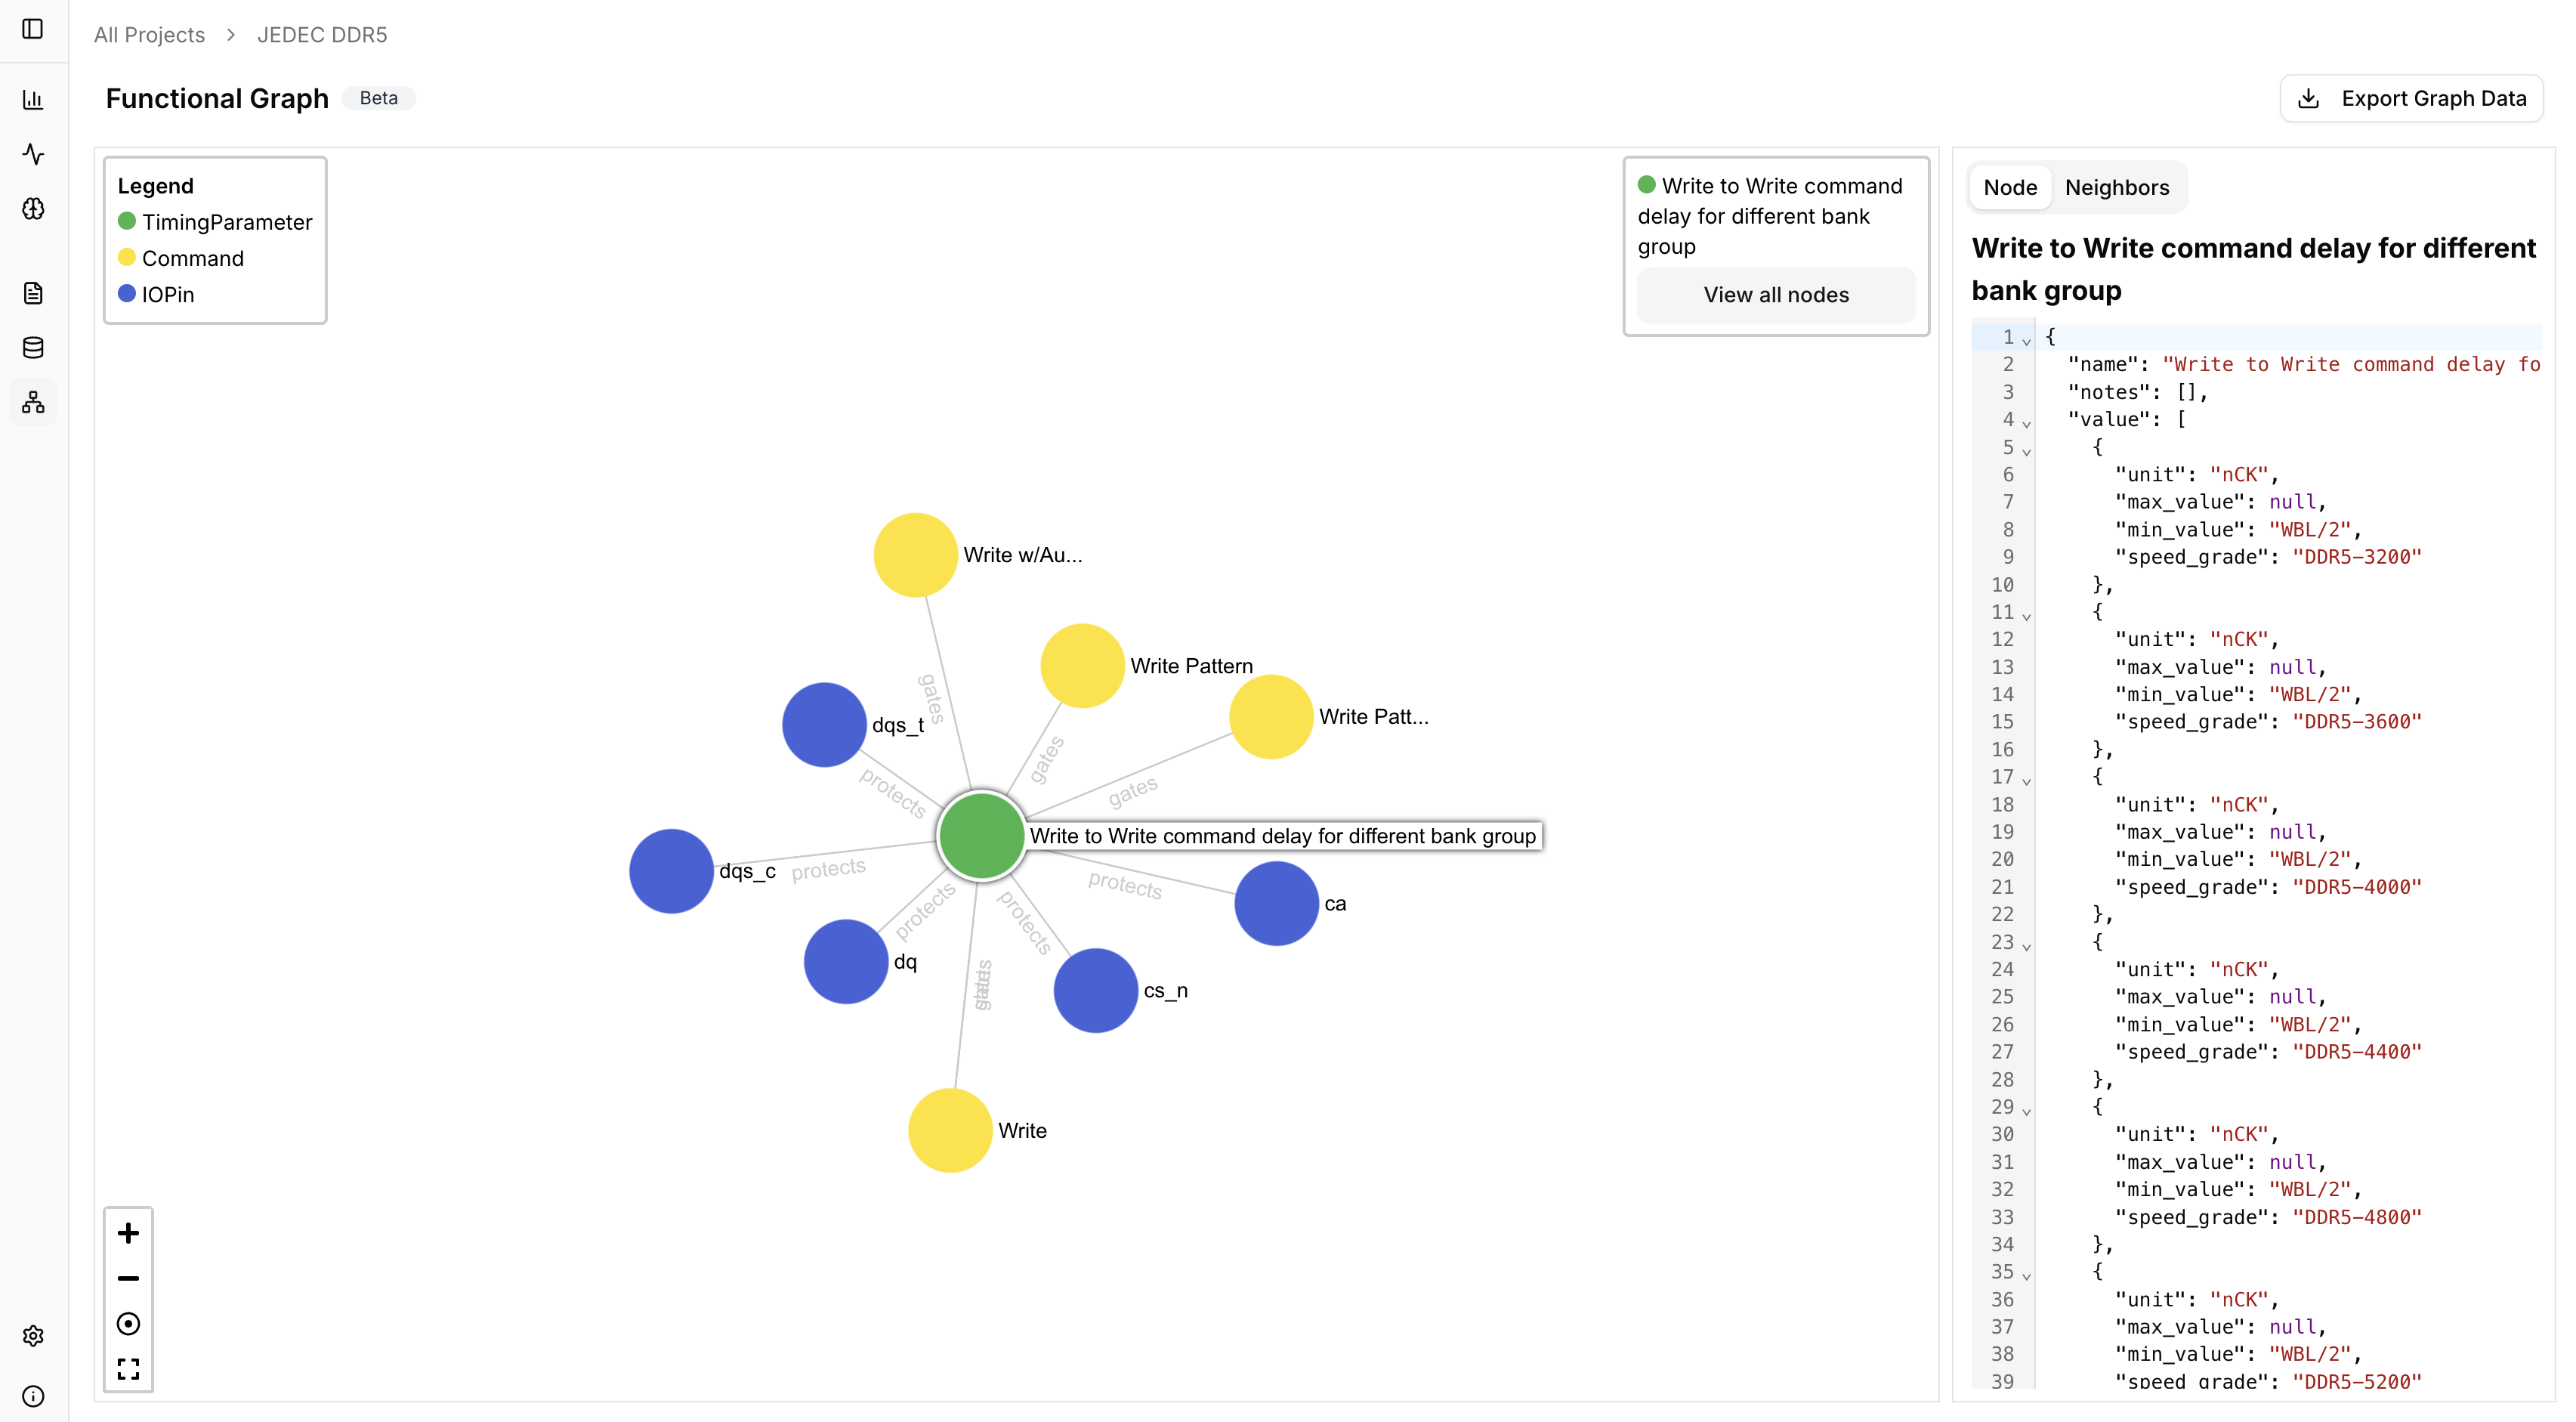Open the document icon in the sidebar
Image resolution: width=2576 pixels, height=1422 pixels.
tap(33, 292)
